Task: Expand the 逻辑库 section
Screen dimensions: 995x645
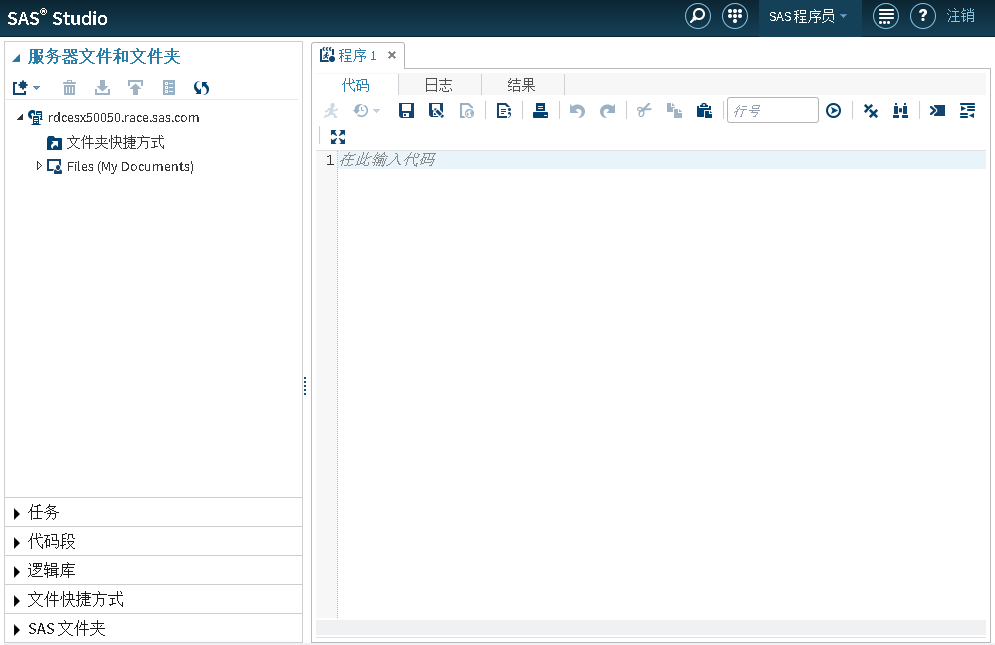Action: pyautogui.click(x=51, y=570)
